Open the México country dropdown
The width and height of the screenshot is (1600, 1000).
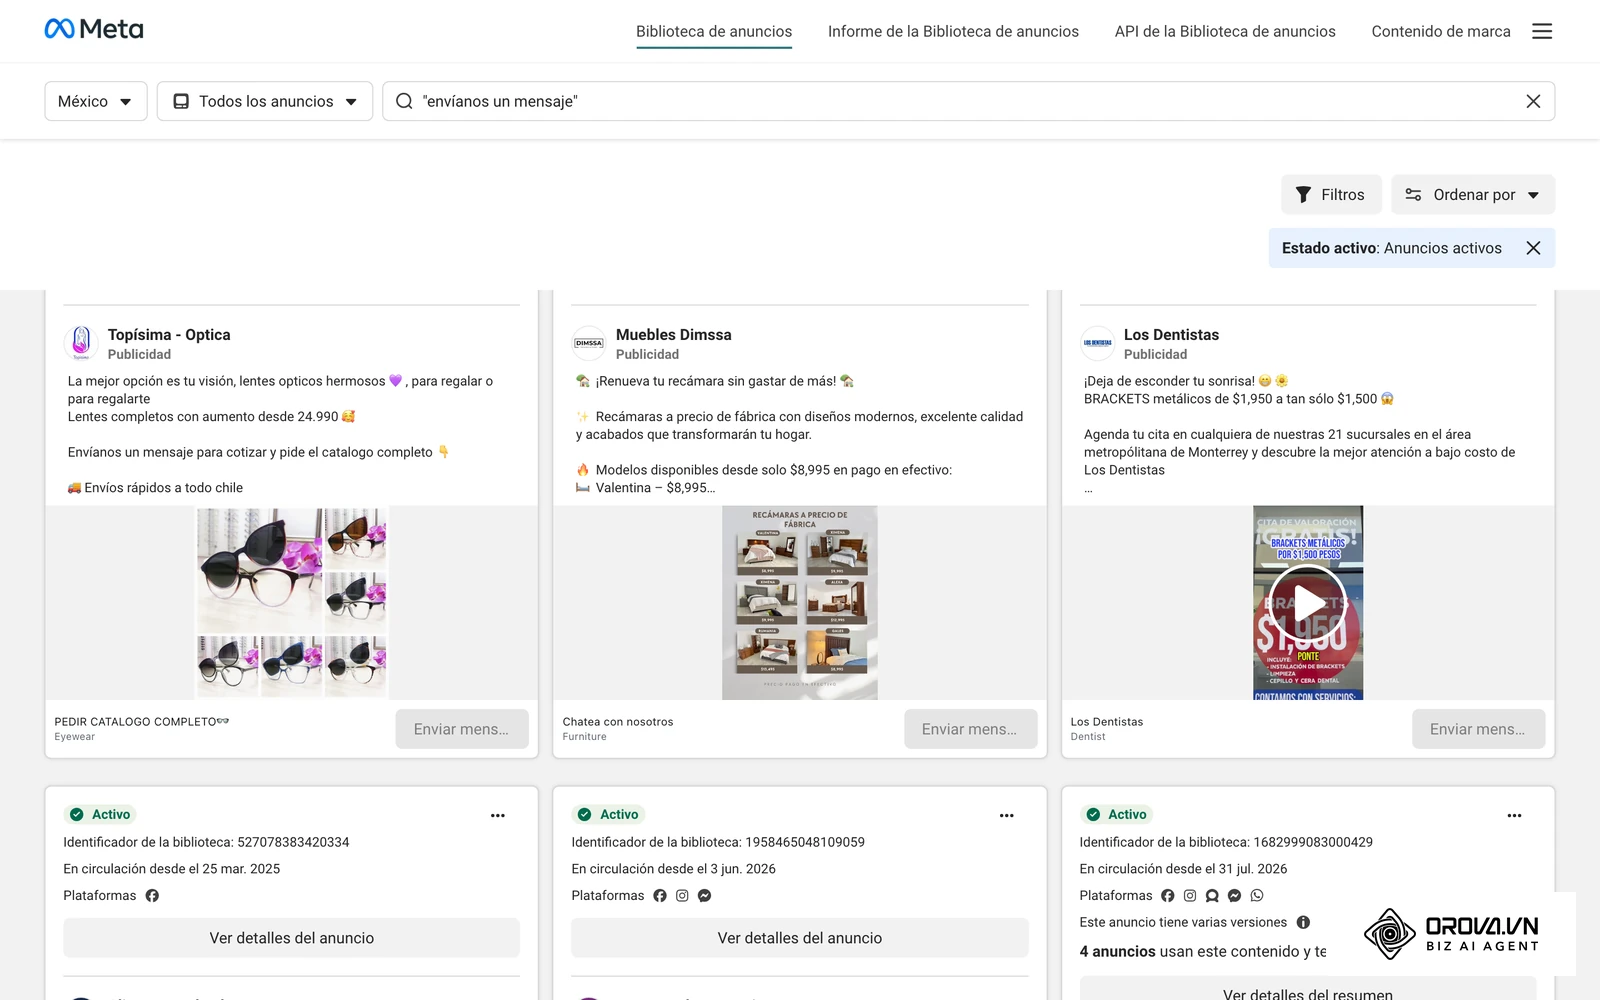(96, 101)
